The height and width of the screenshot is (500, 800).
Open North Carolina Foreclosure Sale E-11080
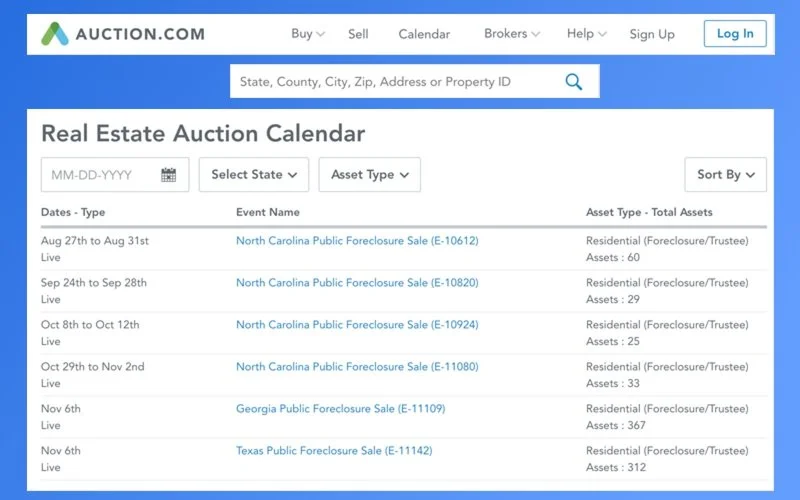pyautogui.click(x=357, y=367)
